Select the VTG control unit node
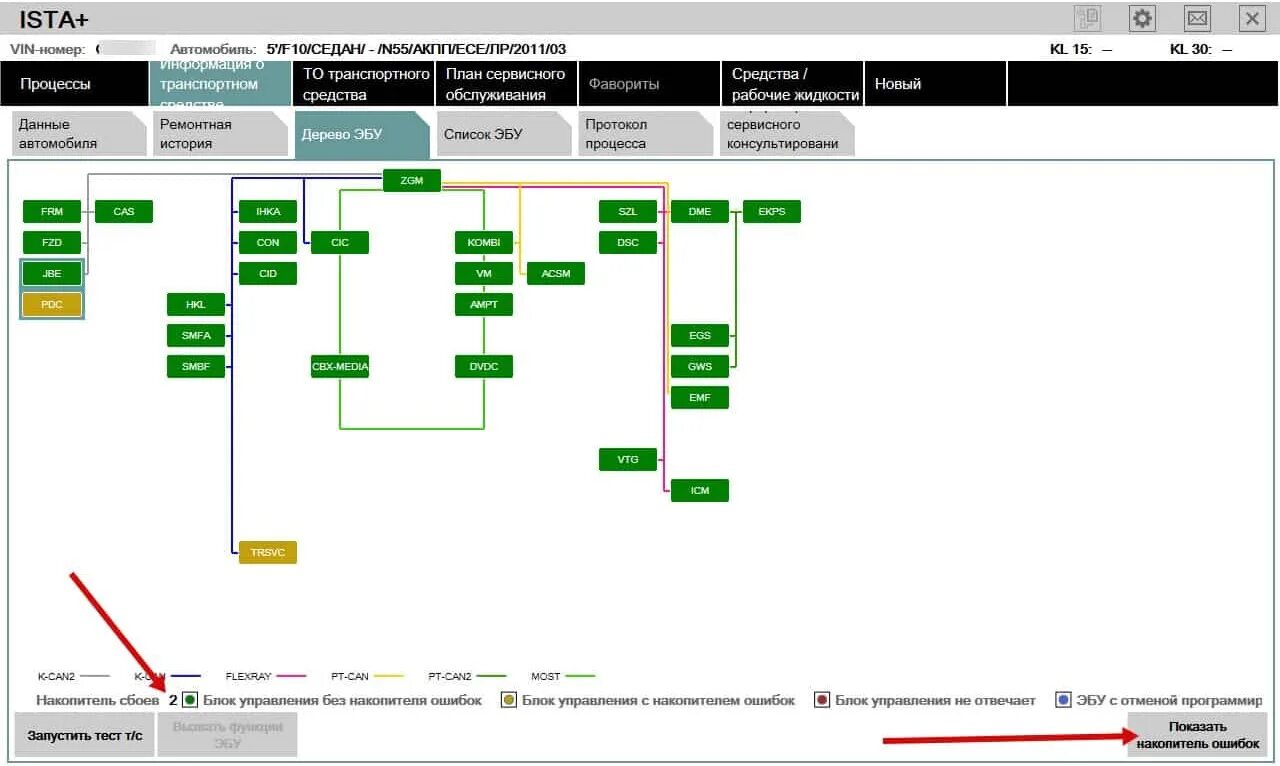 coord(628,460)
